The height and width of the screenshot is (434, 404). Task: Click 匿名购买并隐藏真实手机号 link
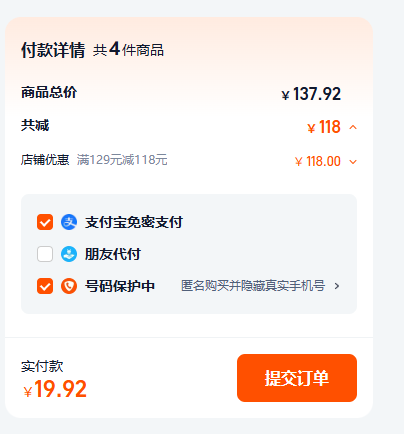coord(253,286)
